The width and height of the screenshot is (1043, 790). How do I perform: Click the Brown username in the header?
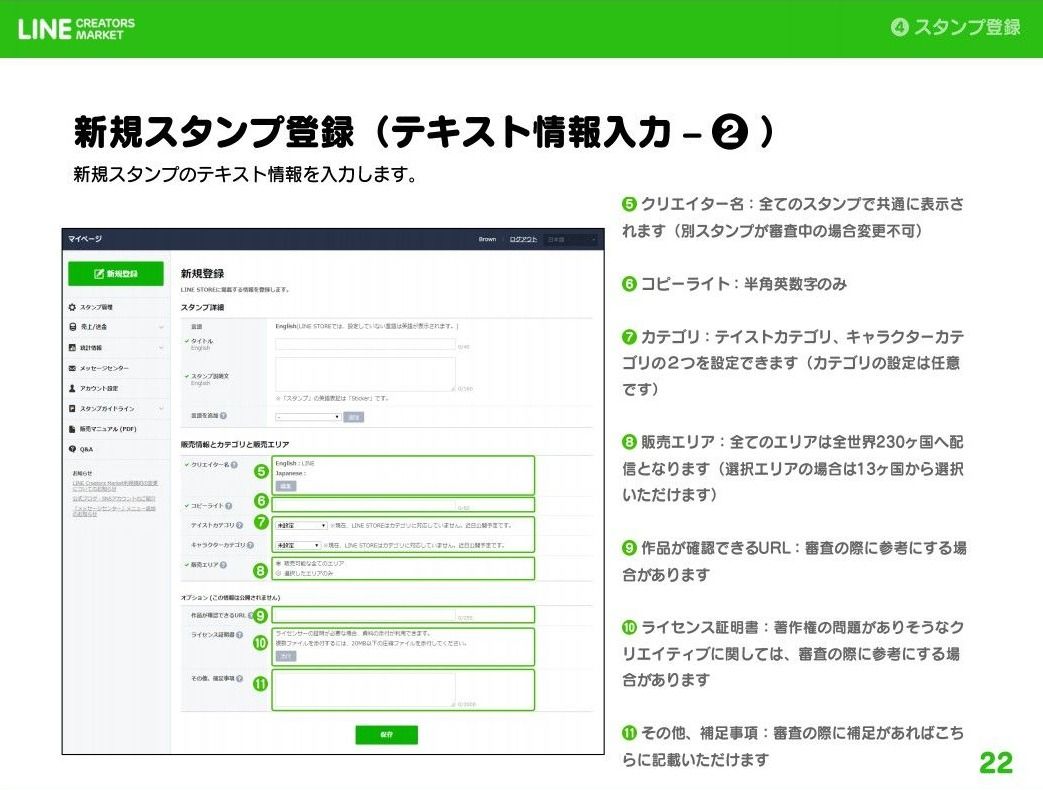pos(488,239)
